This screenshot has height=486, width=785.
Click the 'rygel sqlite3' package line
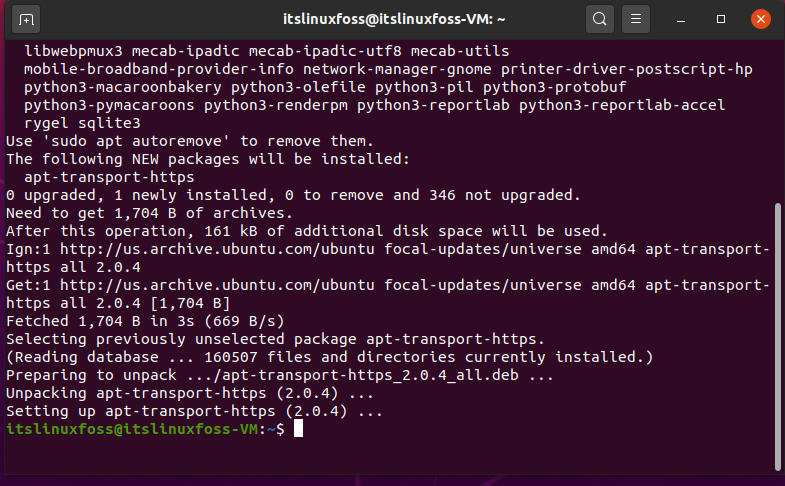point(82,123)
